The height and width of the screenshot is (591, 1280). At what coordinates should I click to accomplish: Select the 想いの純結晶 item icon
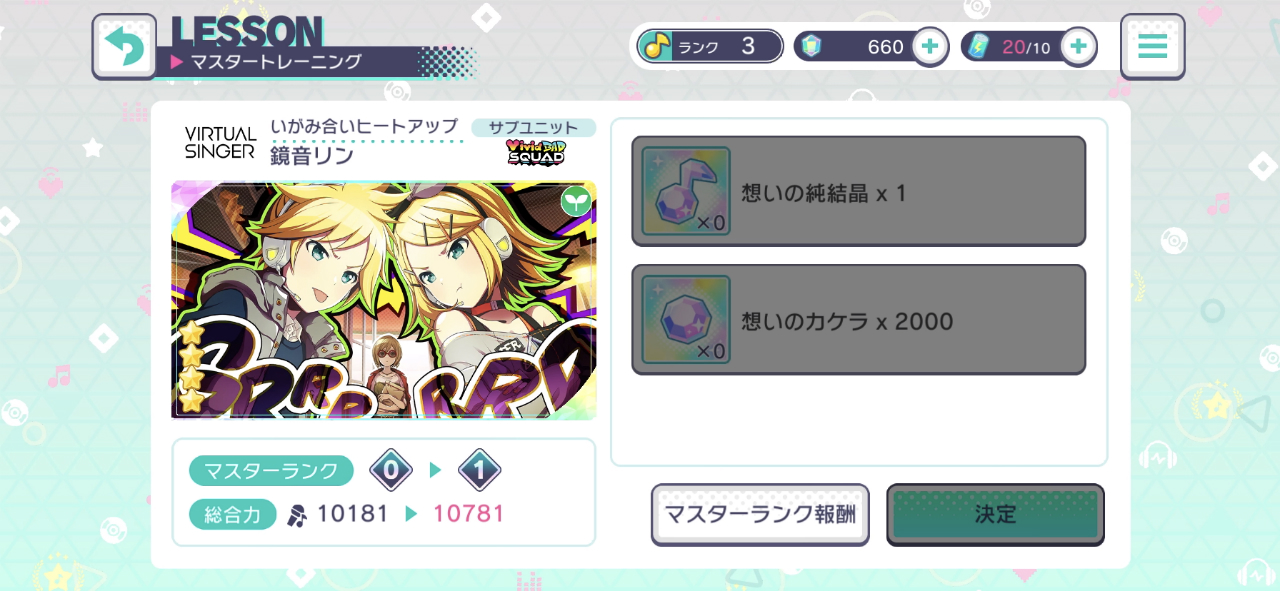point(686,191)
